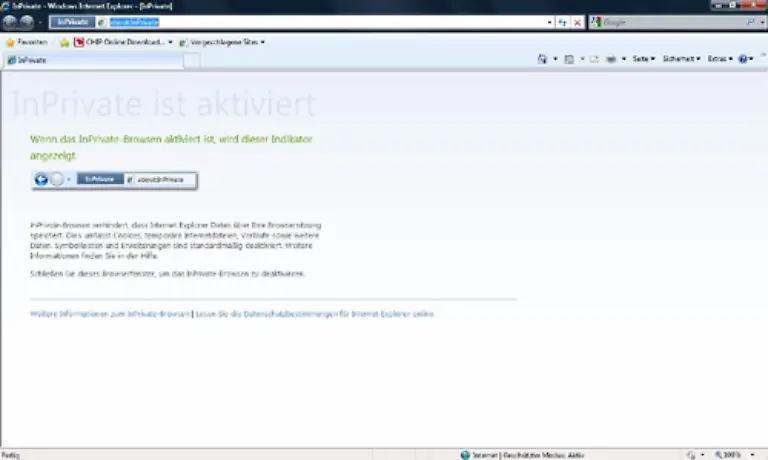Open CHIP Online Download favorite link
Image resolution: width=768 pixels, height=460 pixels.
point(119,42)
